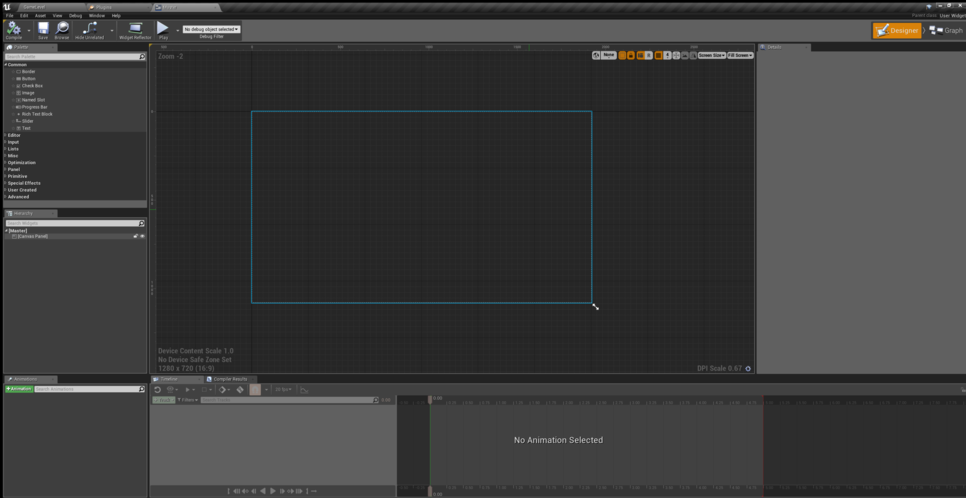Select Named Slot widget in the palette
Image resolution: width=966 pixels, height=498 pixels.
(x=33, y=100)
